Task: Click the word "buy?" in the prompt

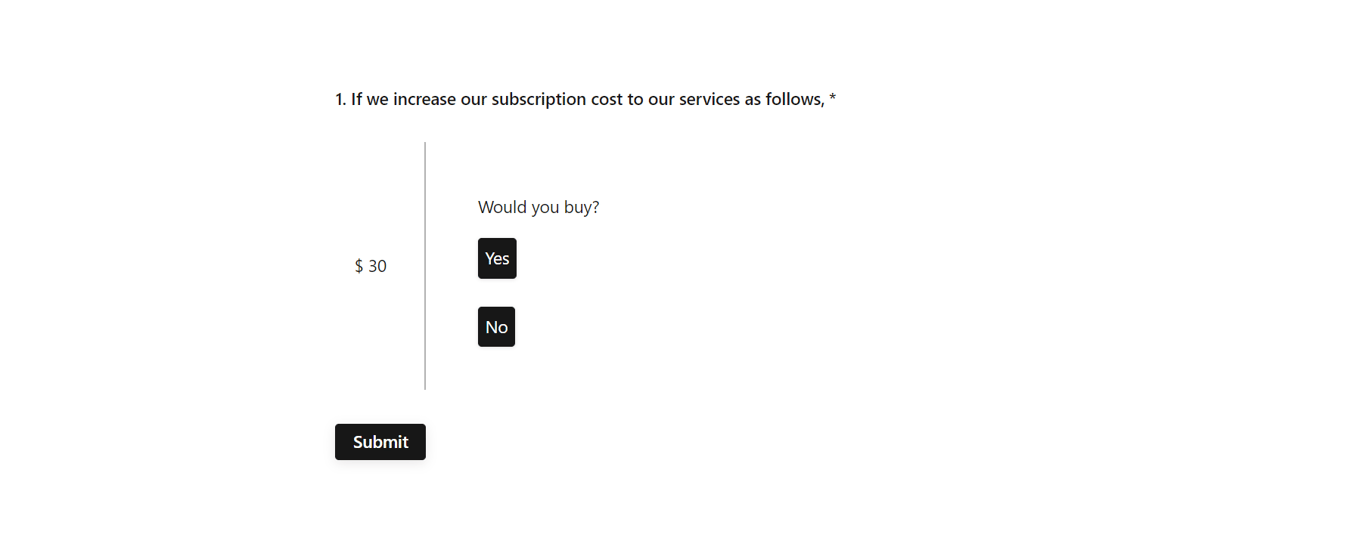Action: coord(581,207)
